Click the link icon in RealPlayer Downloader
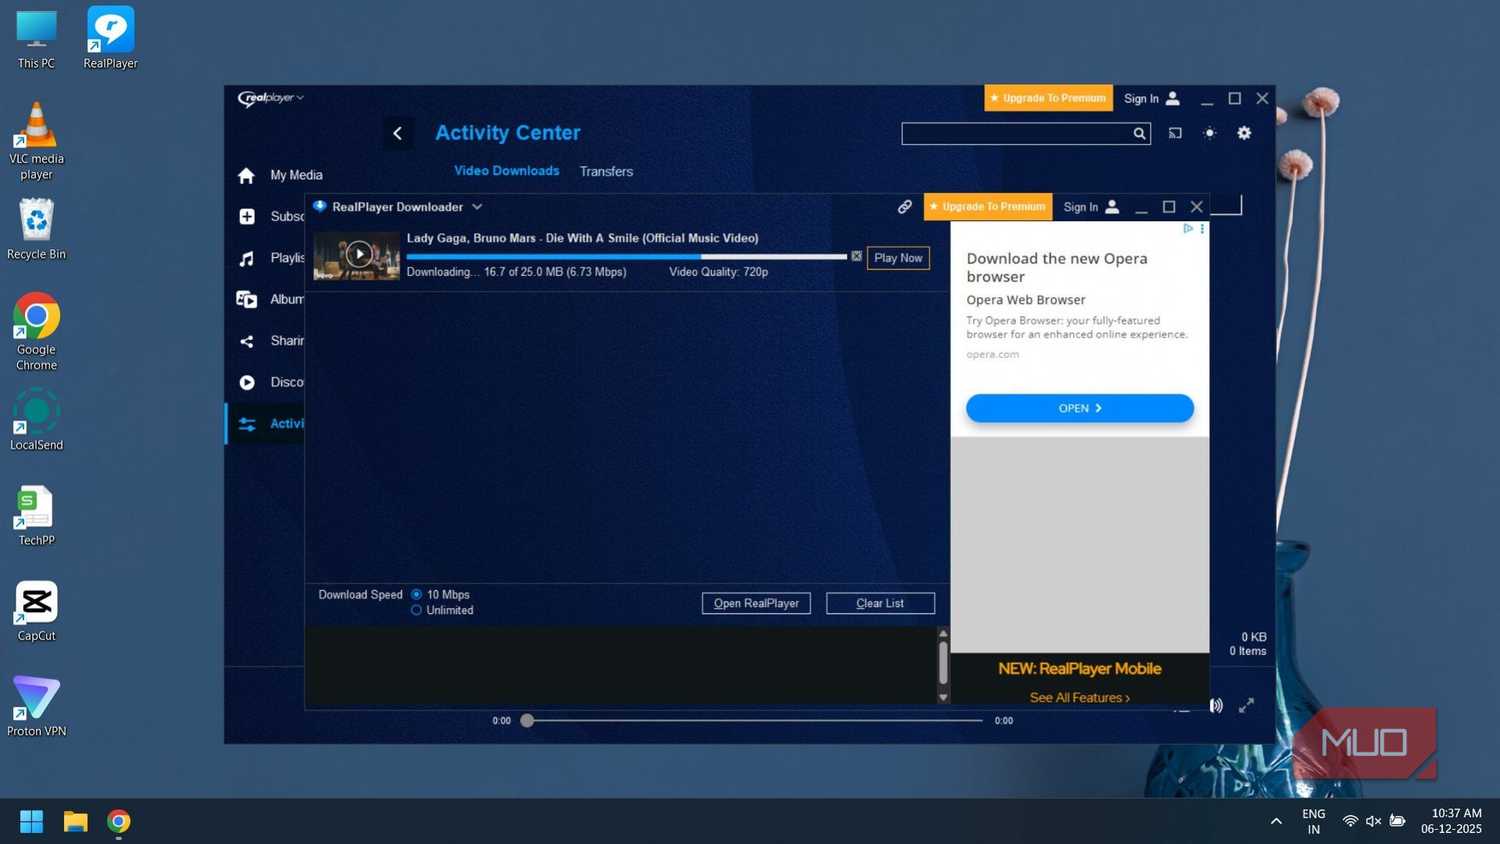Viewport: 1500px width, 844px height. tap(905, 207)
